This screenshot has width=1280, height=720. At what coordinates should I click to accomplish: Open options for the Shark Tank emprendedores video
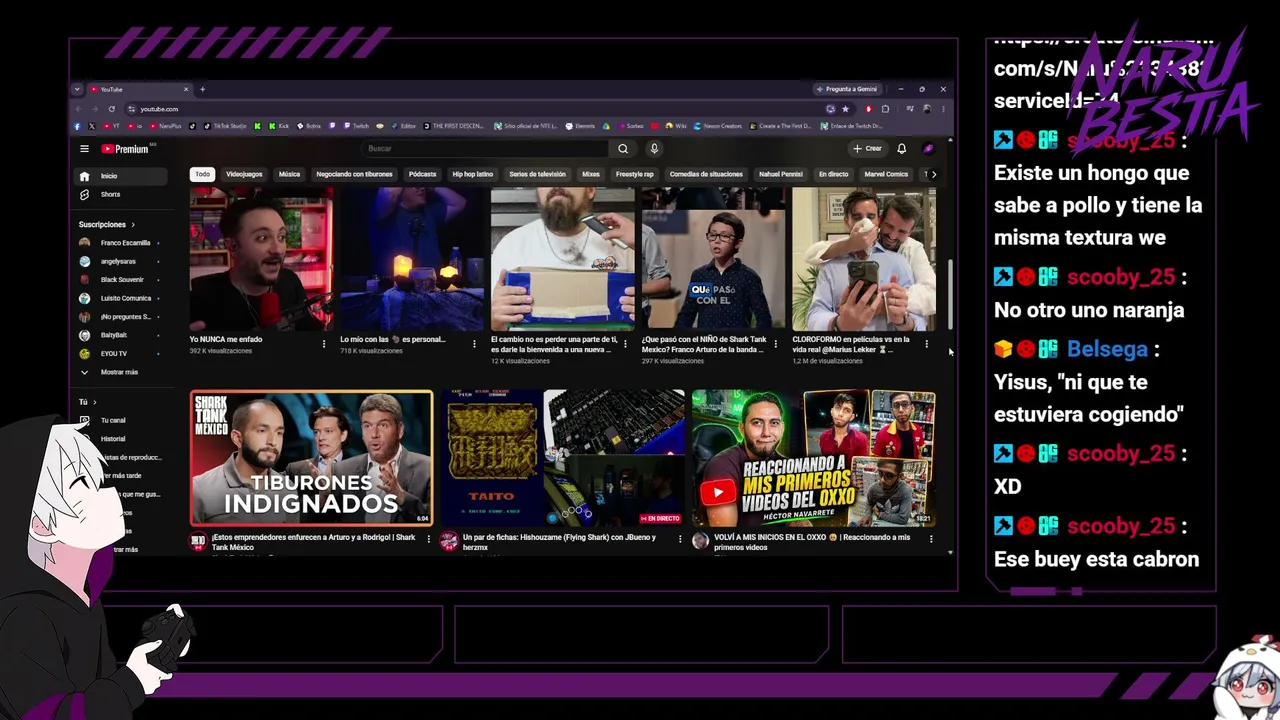429,540
